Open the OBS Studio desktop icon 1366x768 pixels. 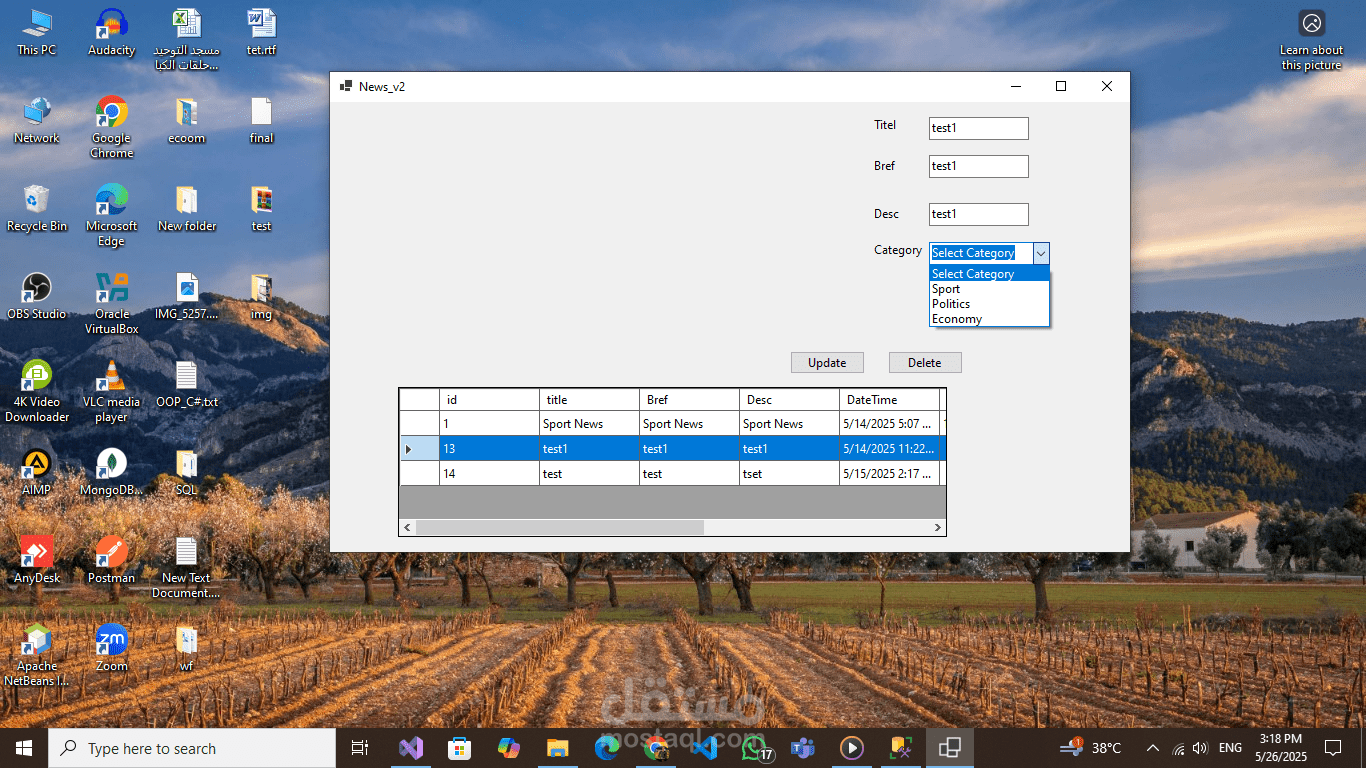[x=37, y=296]
